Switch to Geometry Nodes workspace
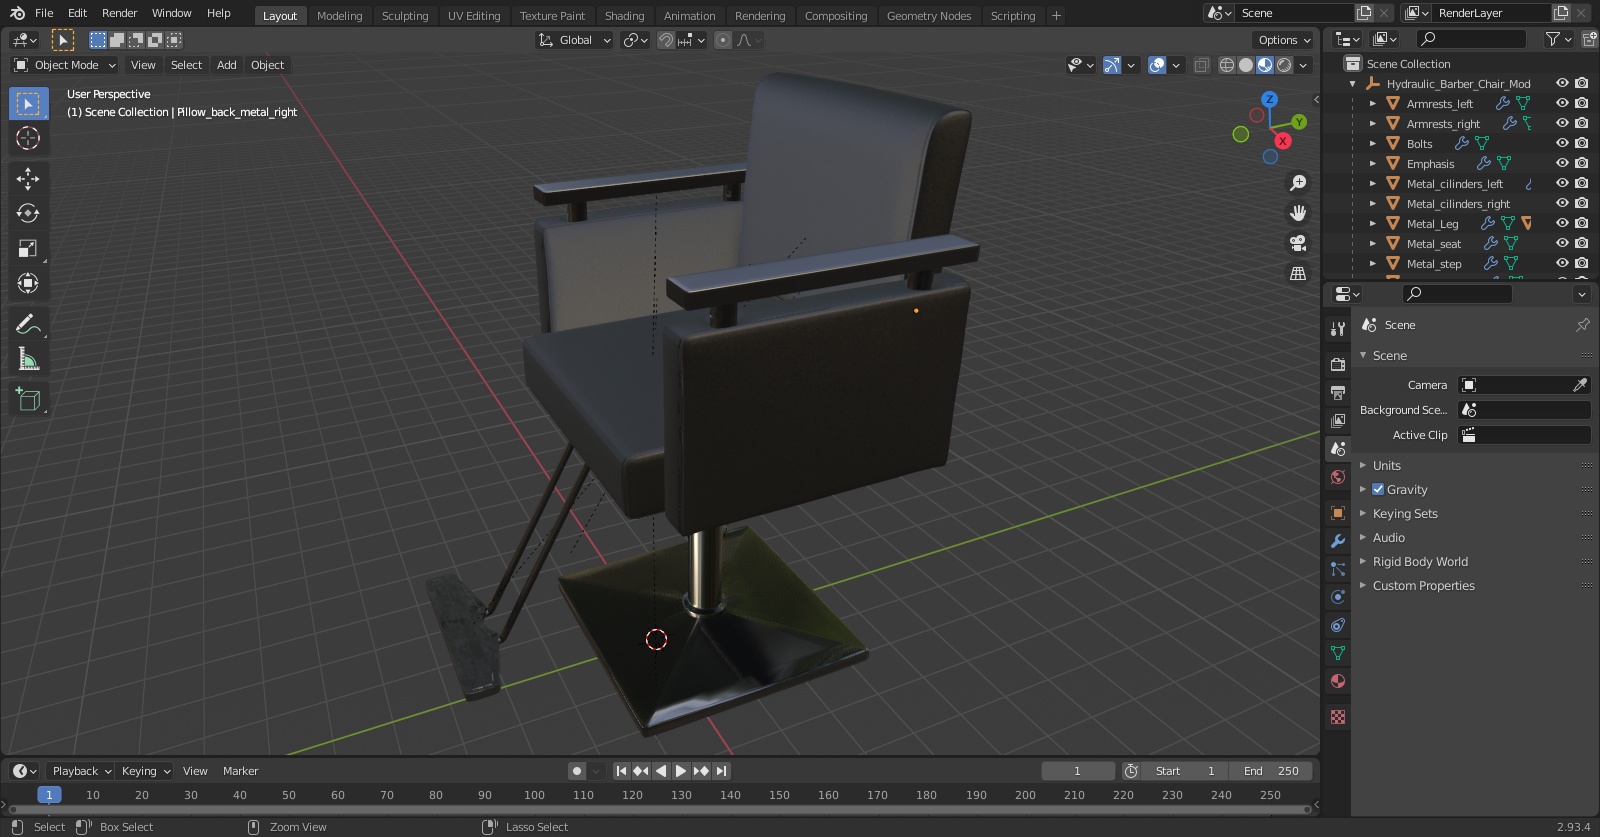The height and width of the screenshot is (837, 1600). [x=929, y=16]
